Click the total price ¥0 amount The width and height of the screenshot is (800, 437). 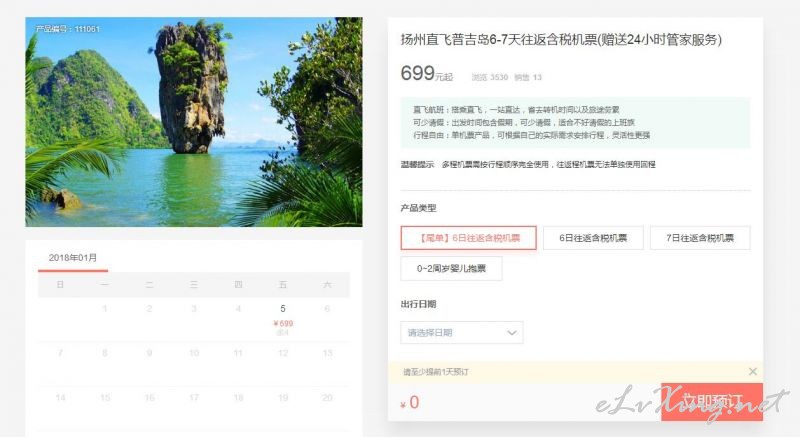pyautogui.click(x=410, y=402)
